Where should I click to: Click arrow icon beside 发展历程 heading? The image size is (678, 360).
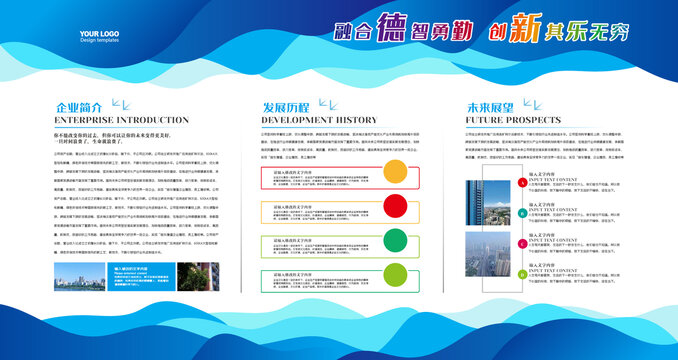point(328,105)
